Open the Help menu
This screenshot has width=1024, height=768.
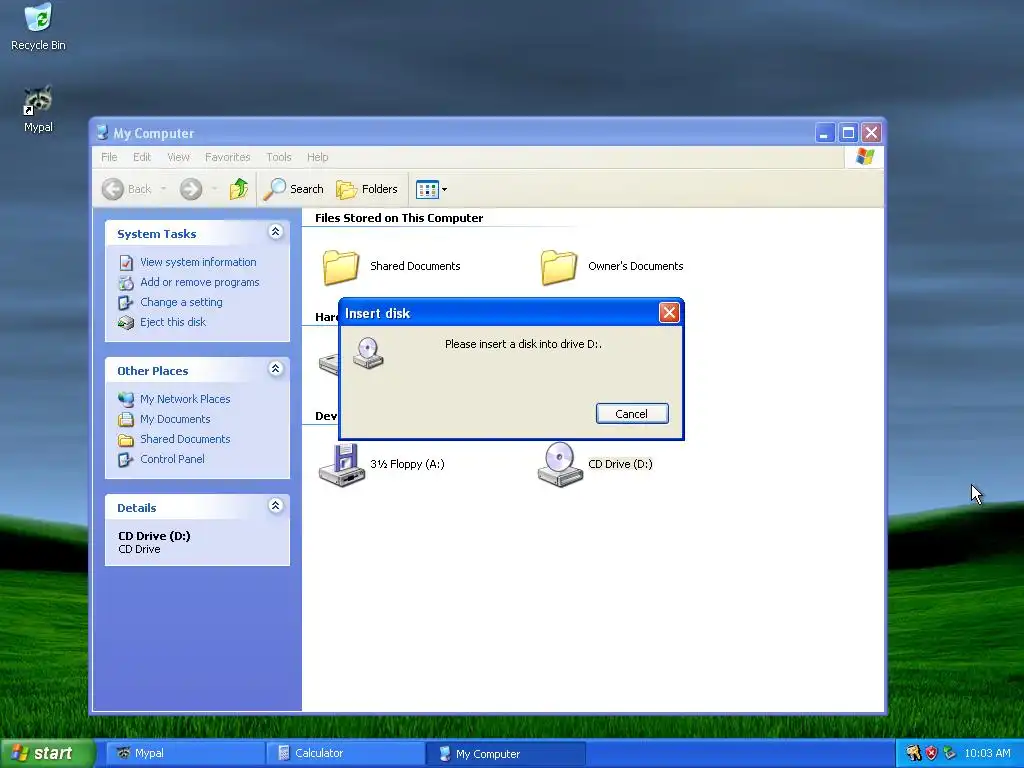pyautogui.click(x=317, y=157)
